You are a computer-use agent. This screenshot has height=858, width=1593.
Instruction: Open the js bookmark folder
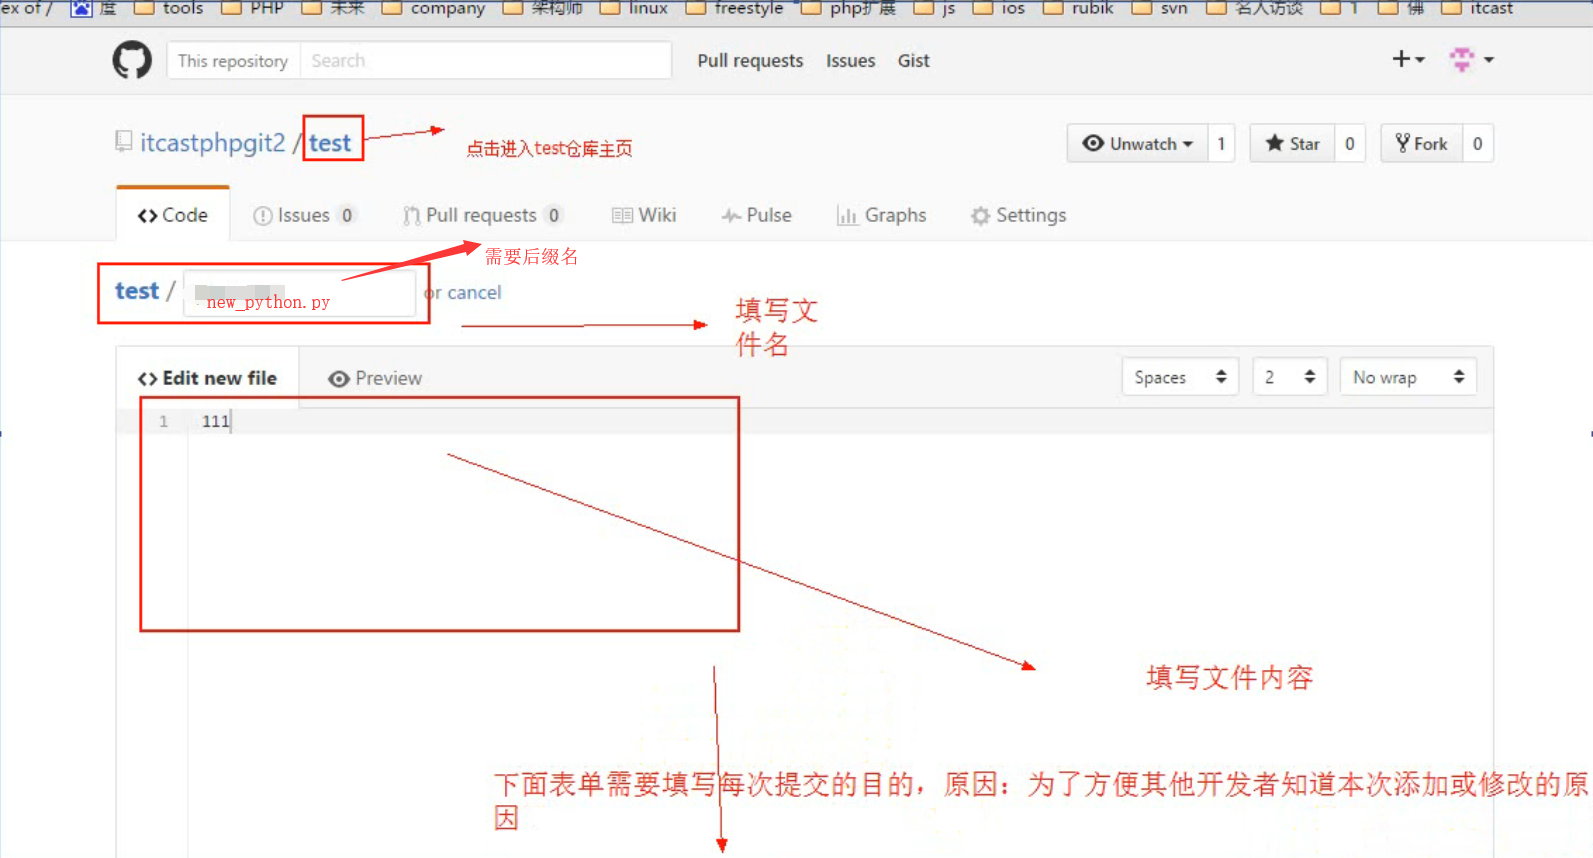point(935,8)
